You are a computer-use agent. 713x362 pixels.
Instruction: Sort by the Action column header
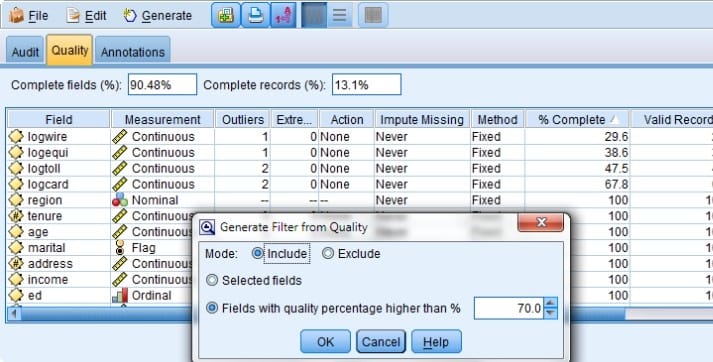347,120
